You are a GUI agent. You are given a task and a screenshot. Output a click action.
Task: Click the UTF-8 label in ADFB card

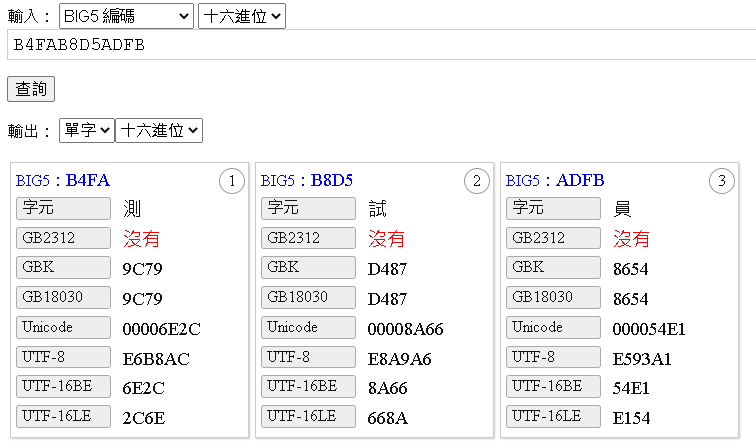pyautogui.click(x=553, y=357)
